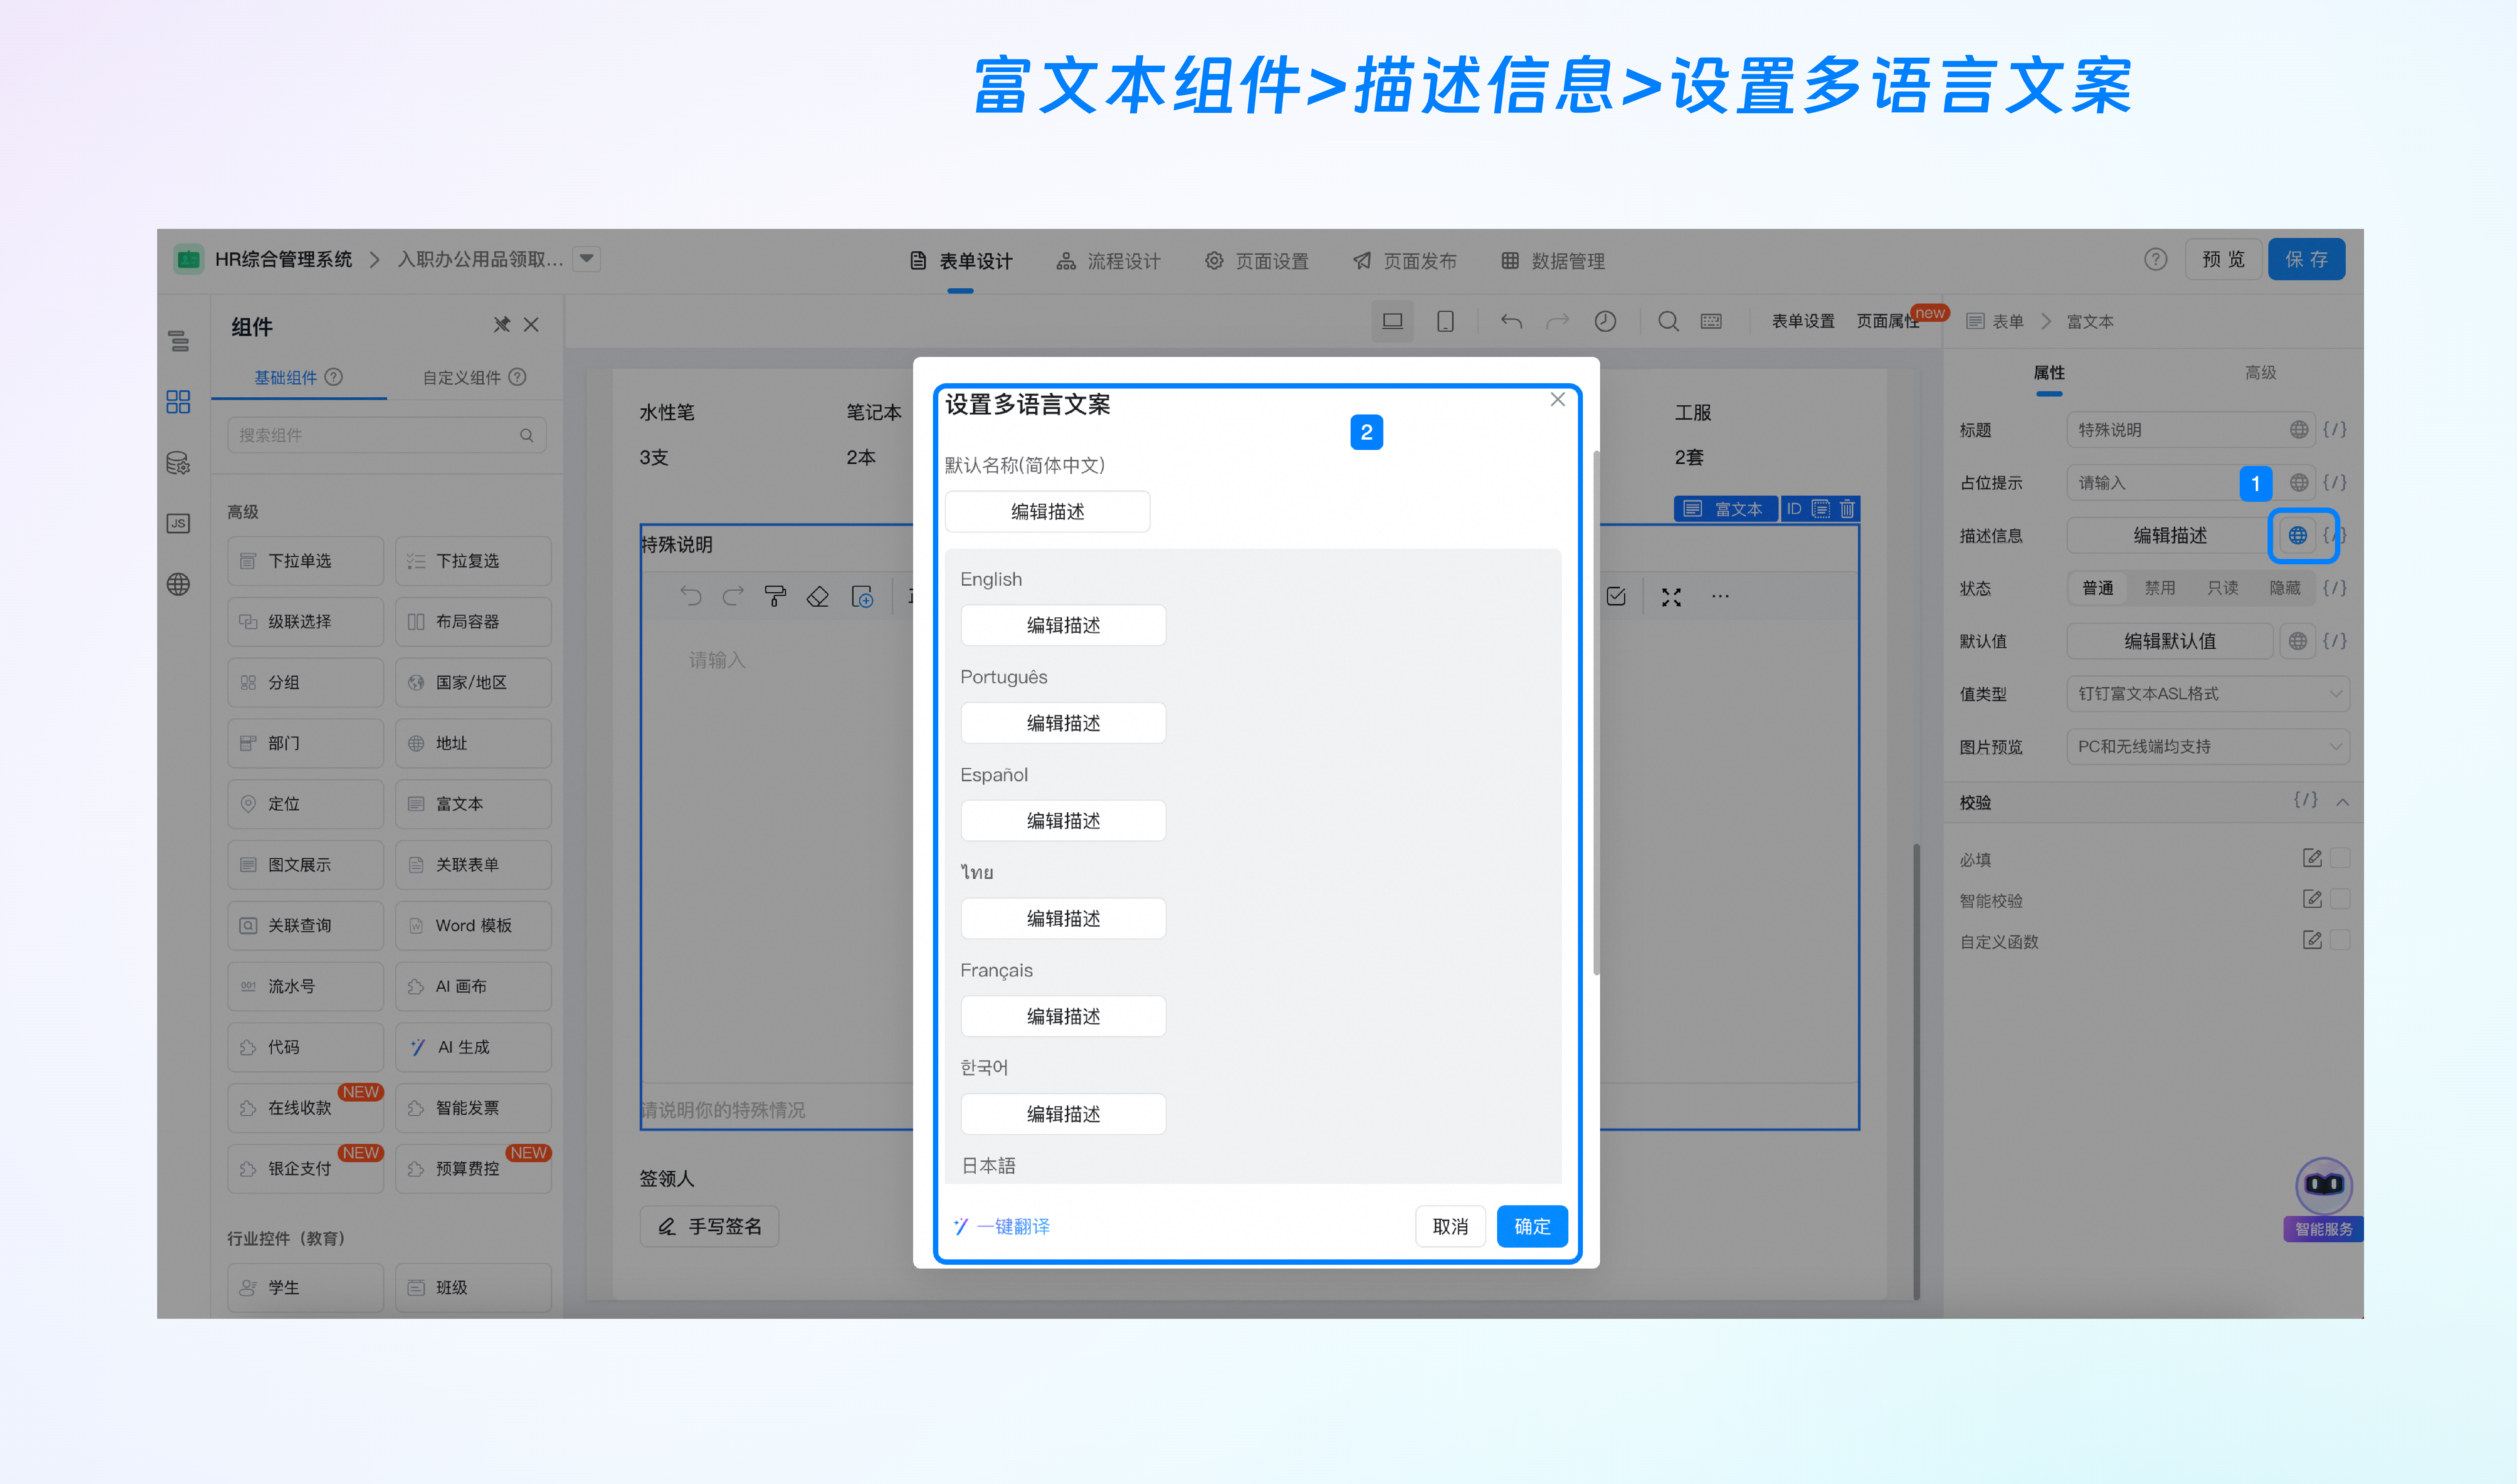Set status to 只读
Screen dimensions: 2517x1484
click(2223, 588)
